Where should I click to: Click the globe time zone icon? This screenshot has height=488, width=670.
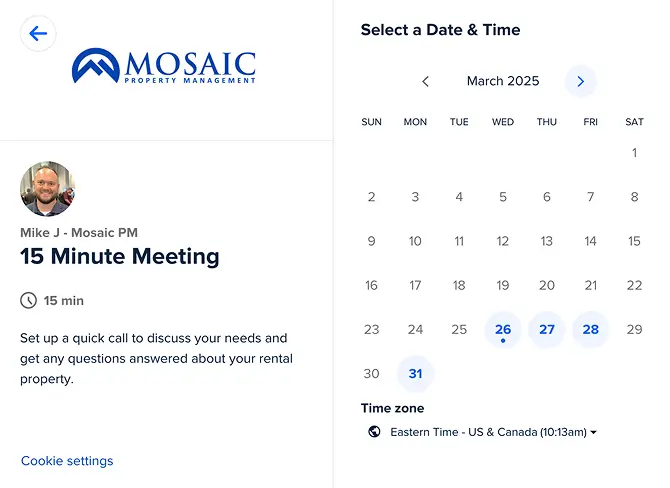point(374,432)
